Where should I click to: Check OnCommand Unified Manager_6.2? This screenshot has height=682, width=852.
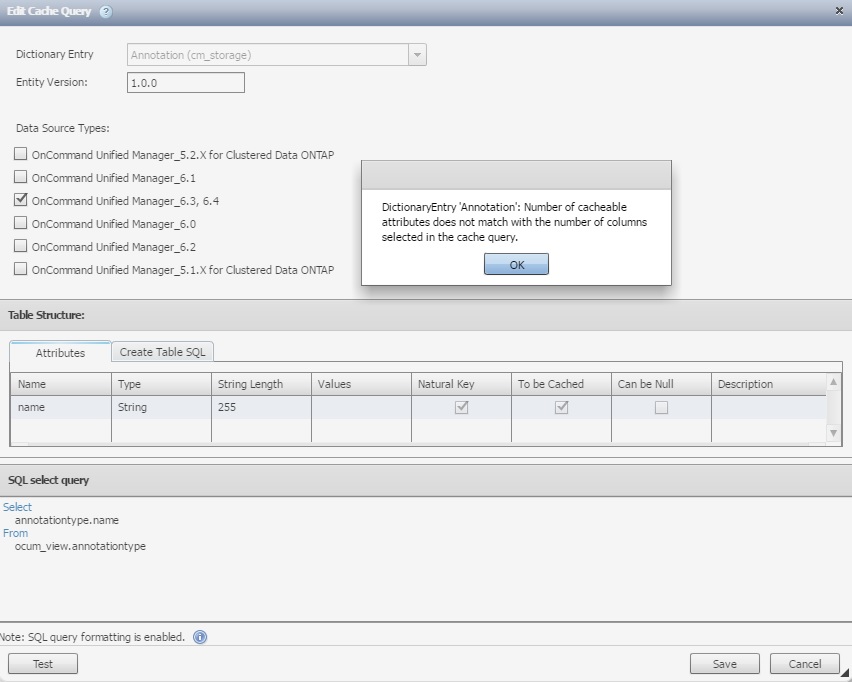[21, 246]
